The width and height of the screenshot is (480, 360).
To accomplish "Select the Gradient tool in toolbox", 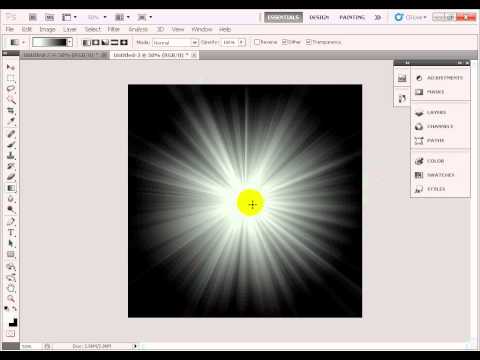I will tap(11, 188).
